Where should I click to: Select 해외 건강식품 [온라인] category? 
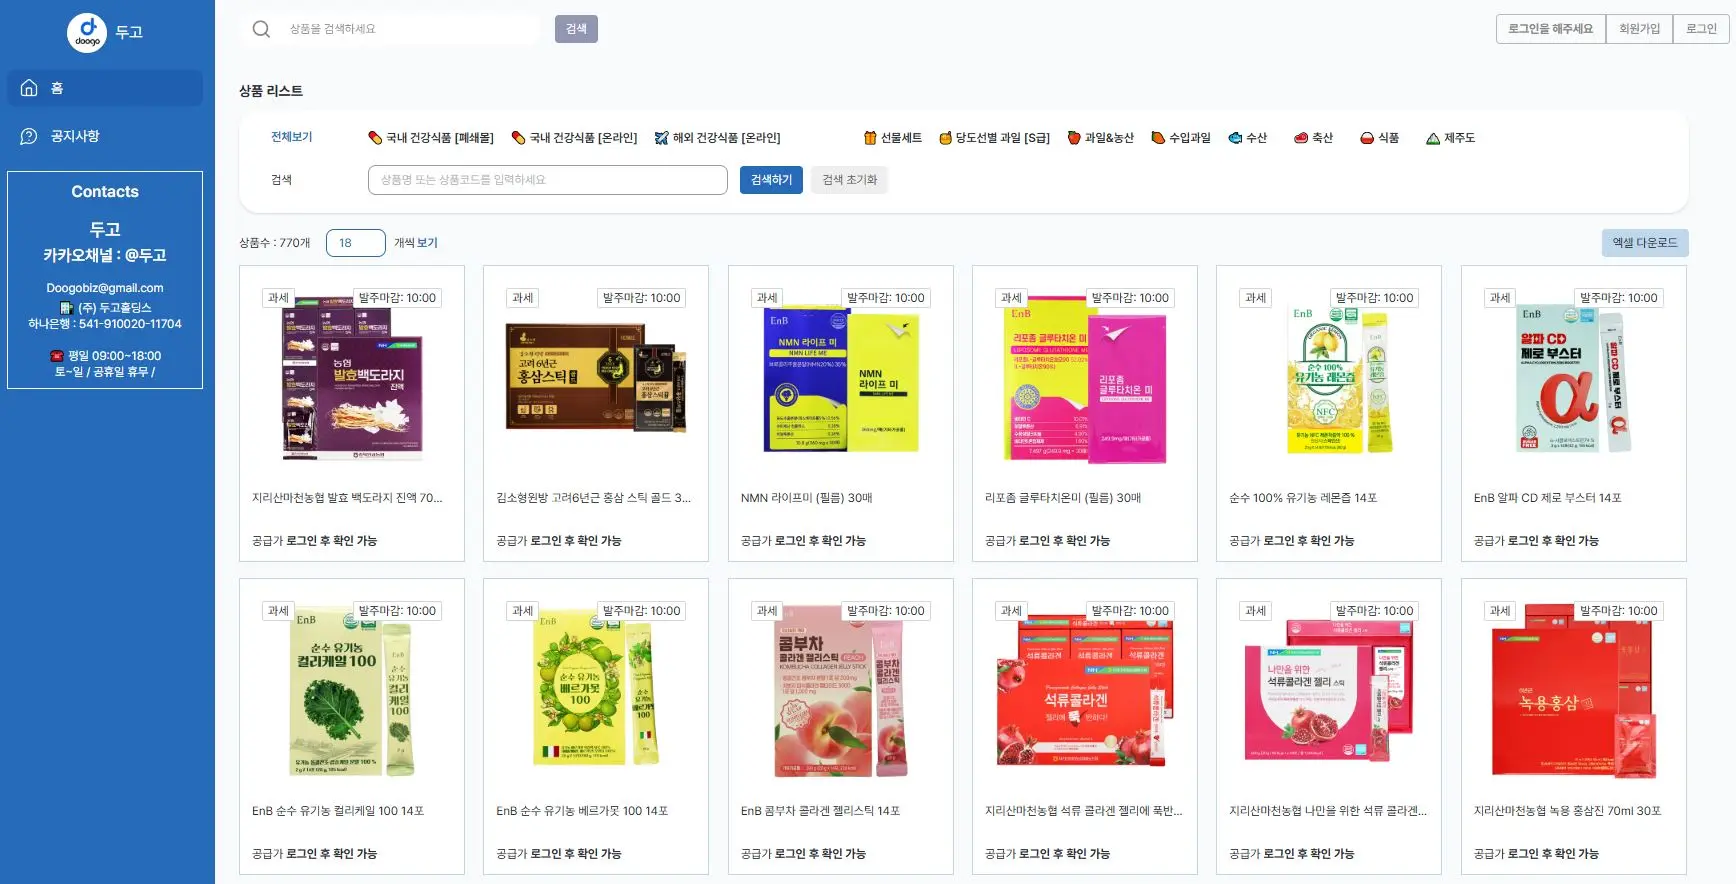click(x=717, y=138)
